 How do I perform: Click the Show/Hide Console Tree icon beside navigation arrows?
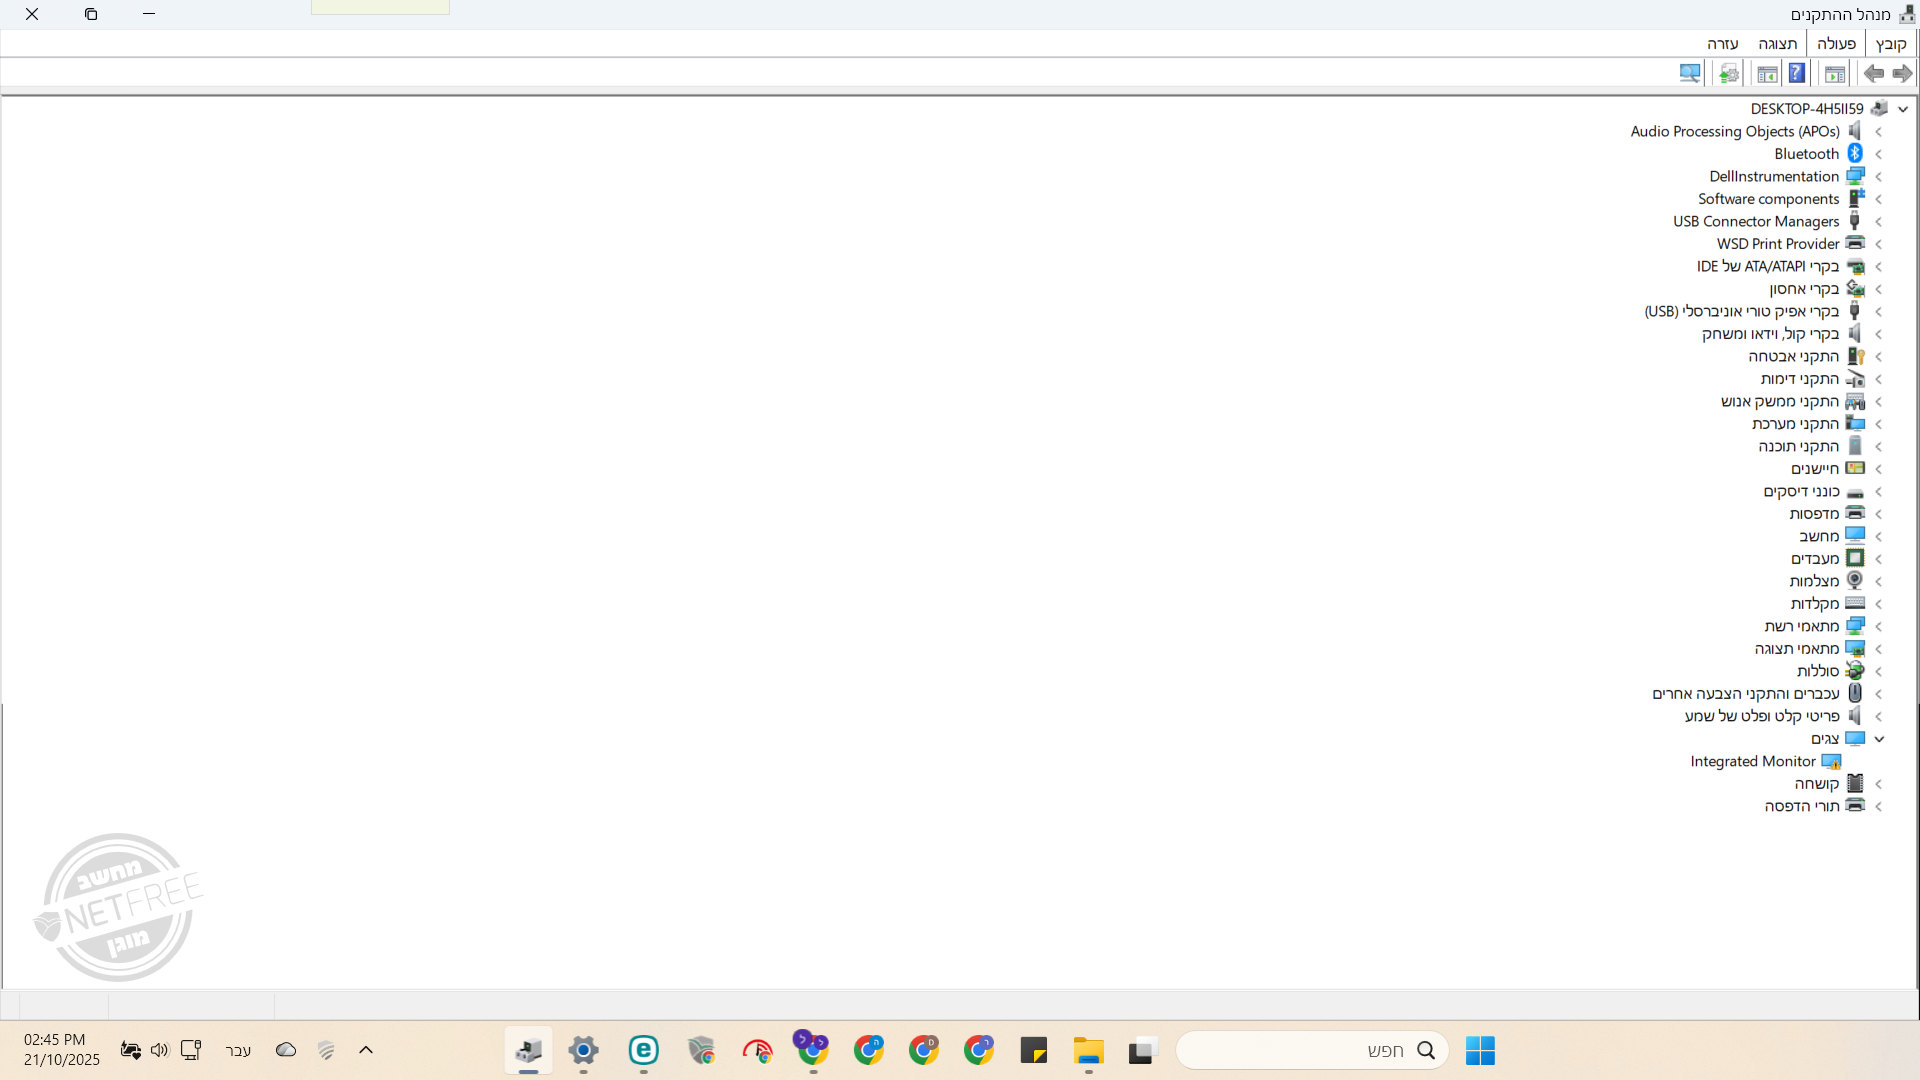[1835, 74]
